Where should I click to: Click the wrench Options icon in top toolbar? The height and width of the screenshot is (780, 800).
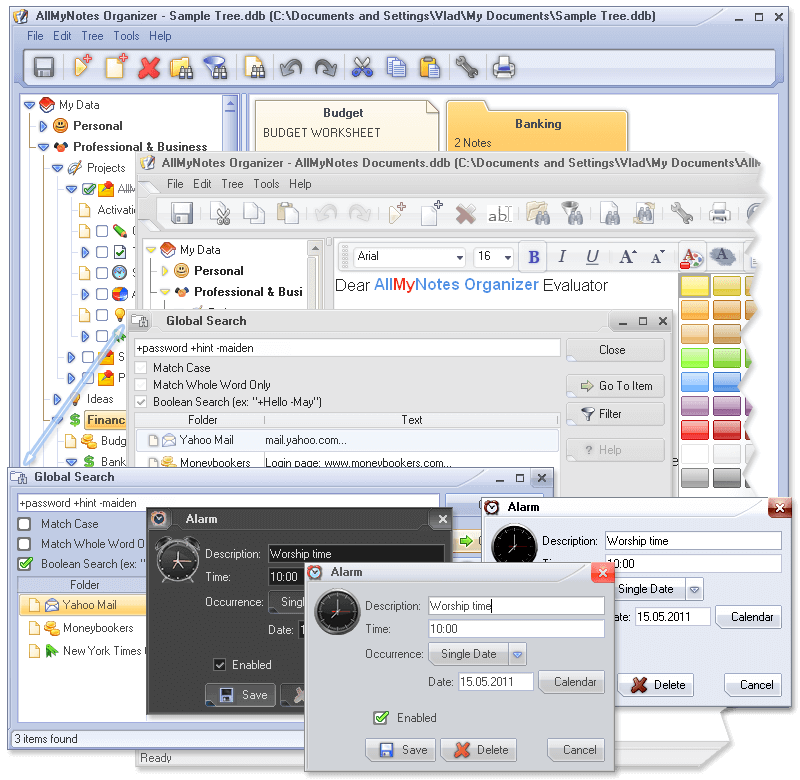466,67
